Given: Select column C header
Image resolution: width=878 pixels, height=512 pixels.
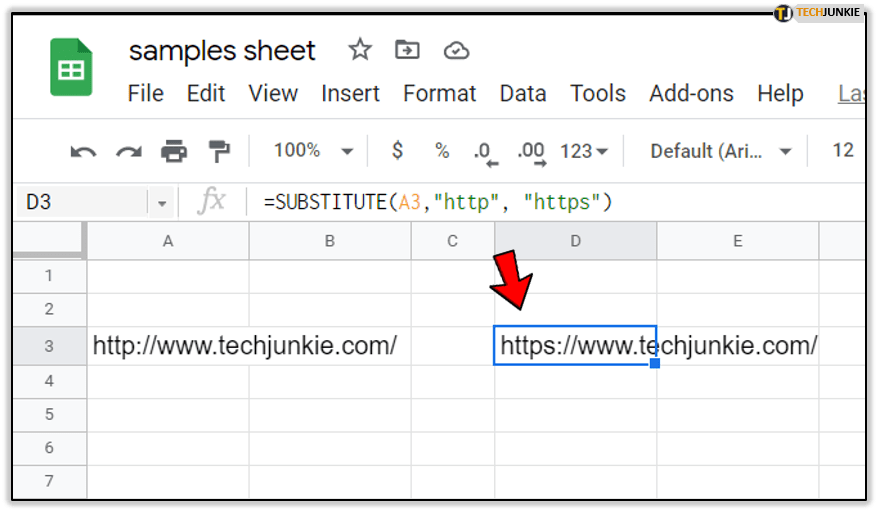Looking at the screenshot, I should click(x=452, y=241).
